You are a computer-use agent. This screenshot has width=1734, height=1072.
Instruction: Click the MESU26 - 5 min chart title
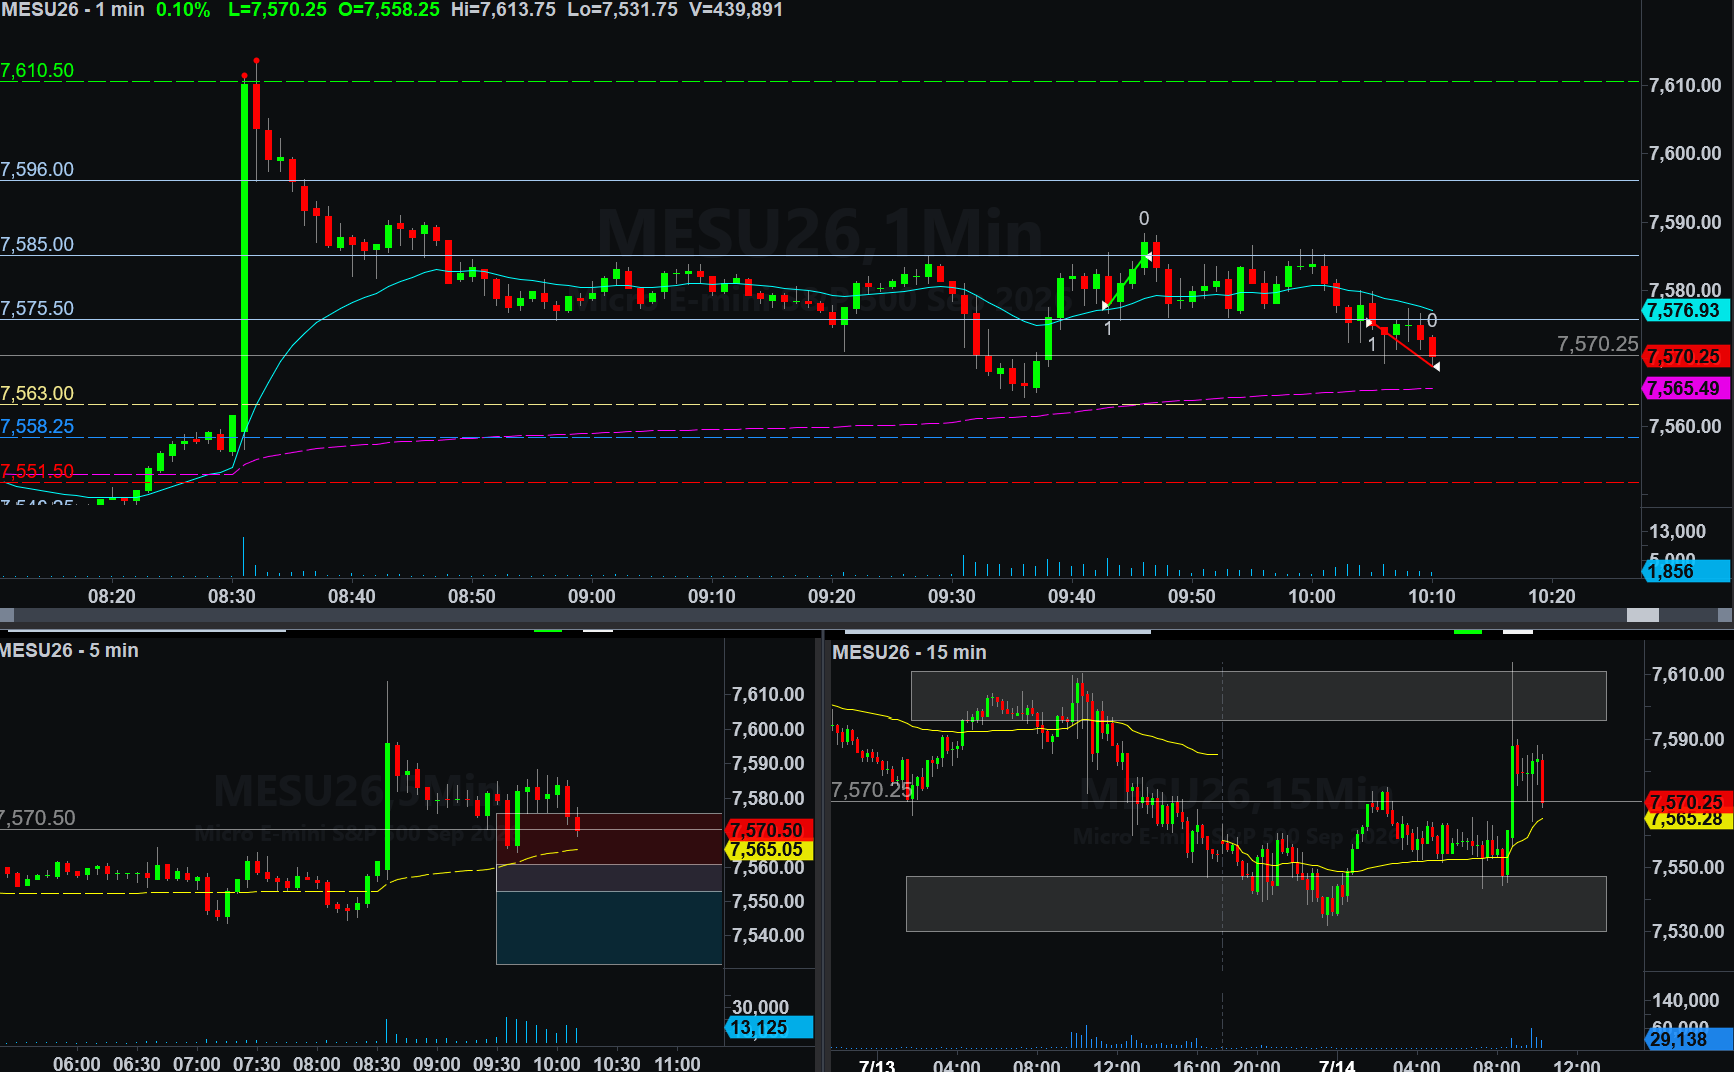click(x=69, y=650)
